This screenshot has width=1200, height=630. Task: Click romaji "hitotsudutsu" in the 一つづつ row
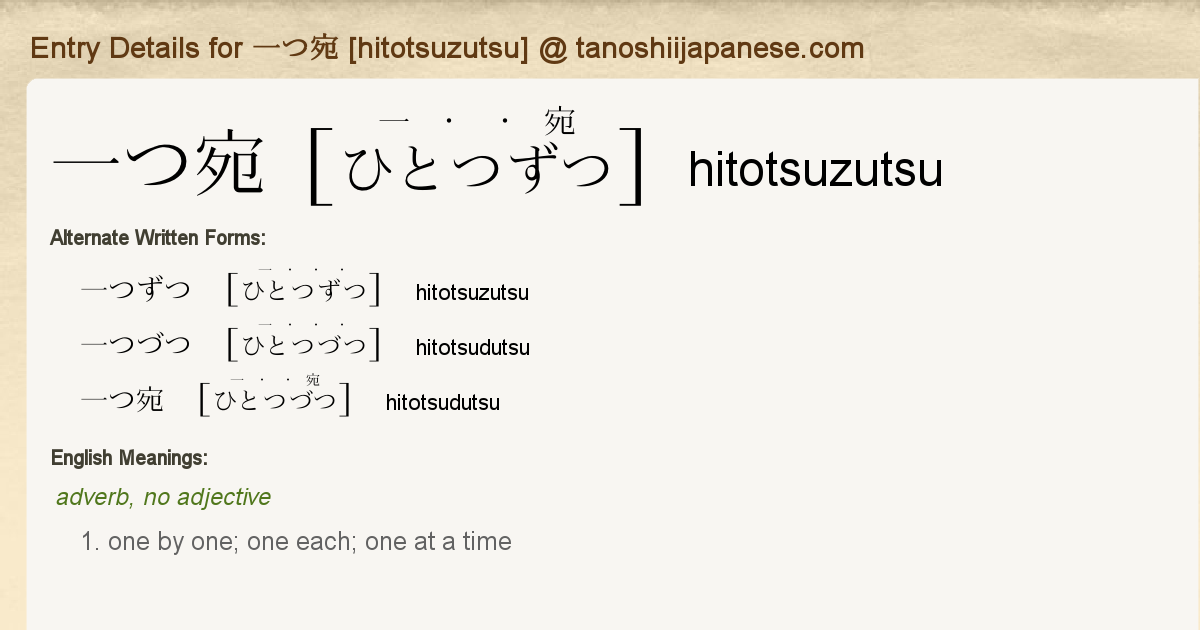coord(472,348)
